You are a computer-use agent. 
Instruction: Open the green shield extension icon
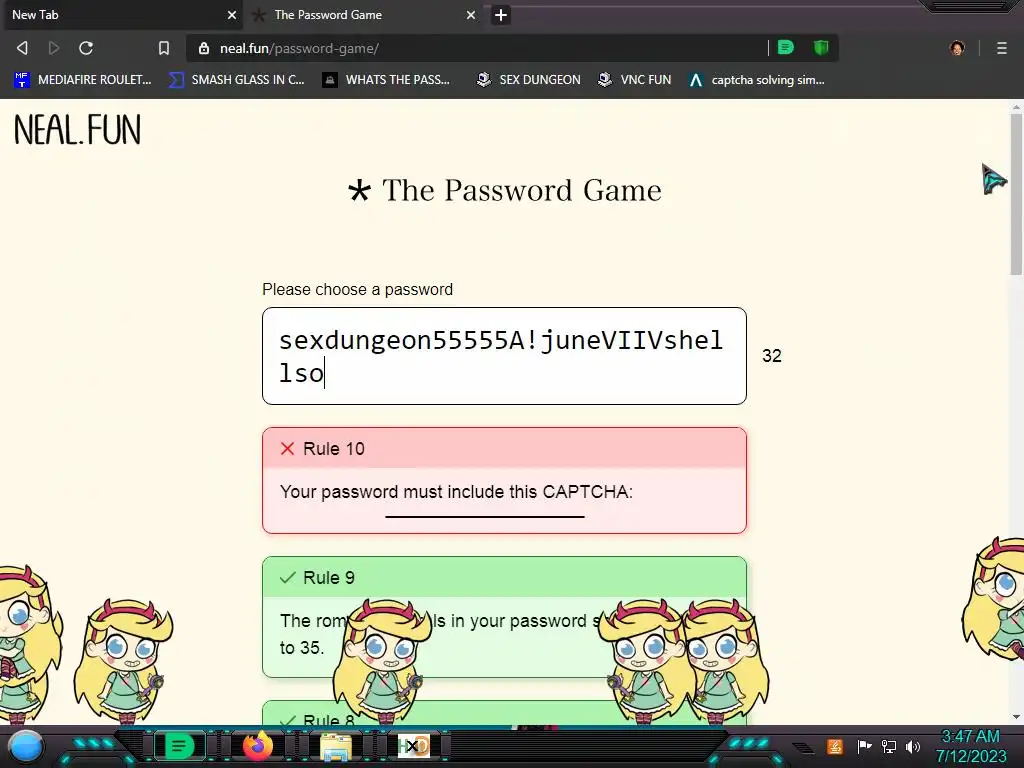821,48
